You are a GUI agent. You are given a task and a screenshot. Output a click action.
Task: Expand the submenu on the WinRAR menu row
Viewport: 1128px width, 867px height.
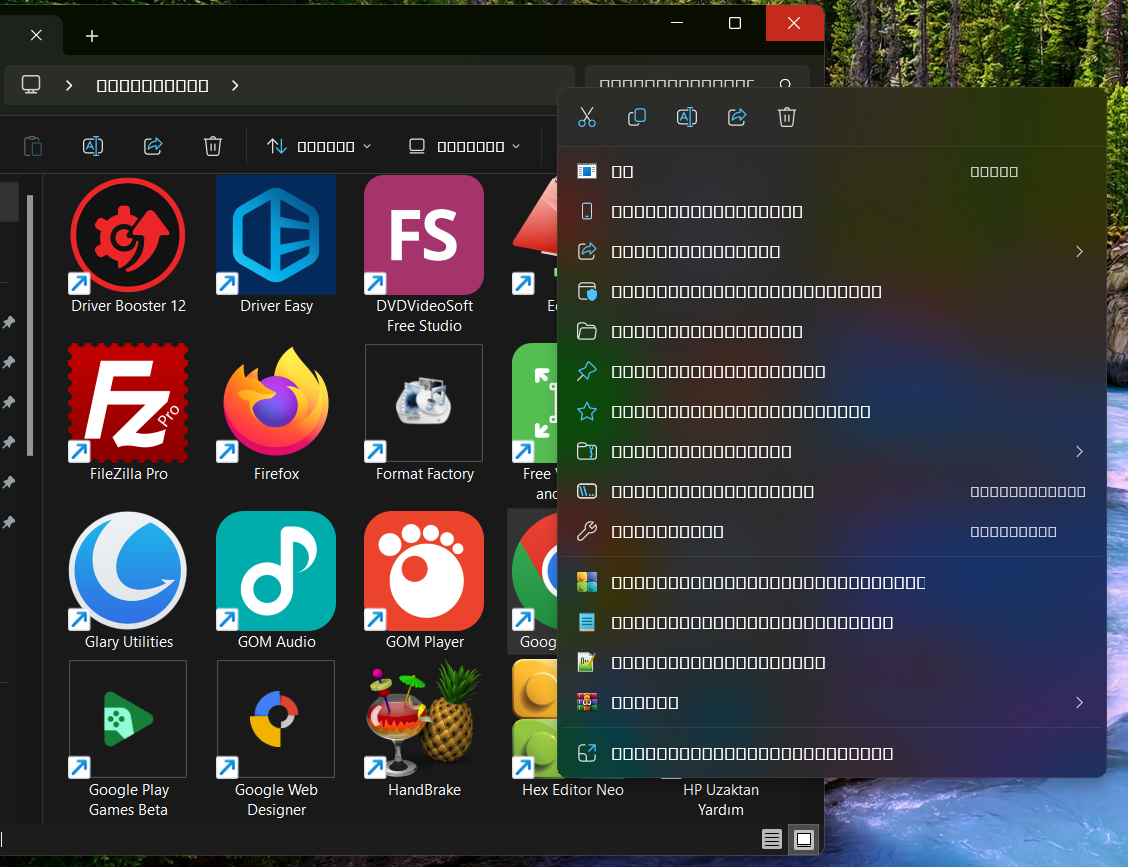1079,702
